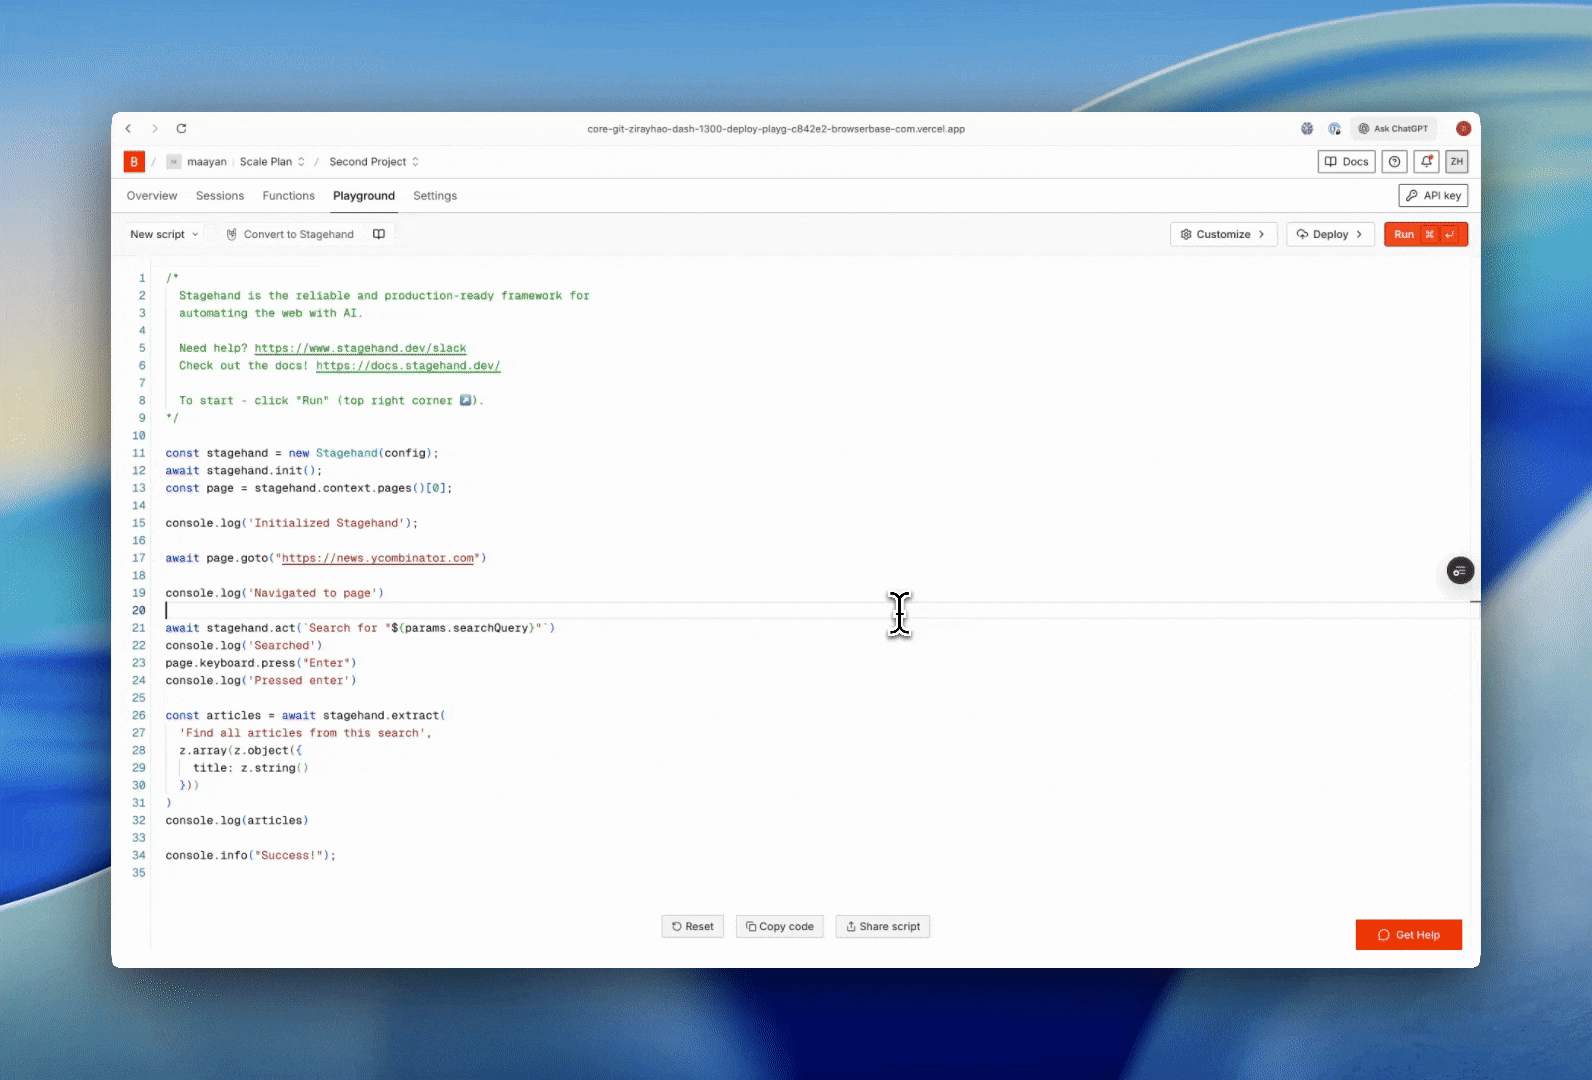Switch to the Settings tab
The height and width of the screenshot is (1080, 1592).
point(435,196)
